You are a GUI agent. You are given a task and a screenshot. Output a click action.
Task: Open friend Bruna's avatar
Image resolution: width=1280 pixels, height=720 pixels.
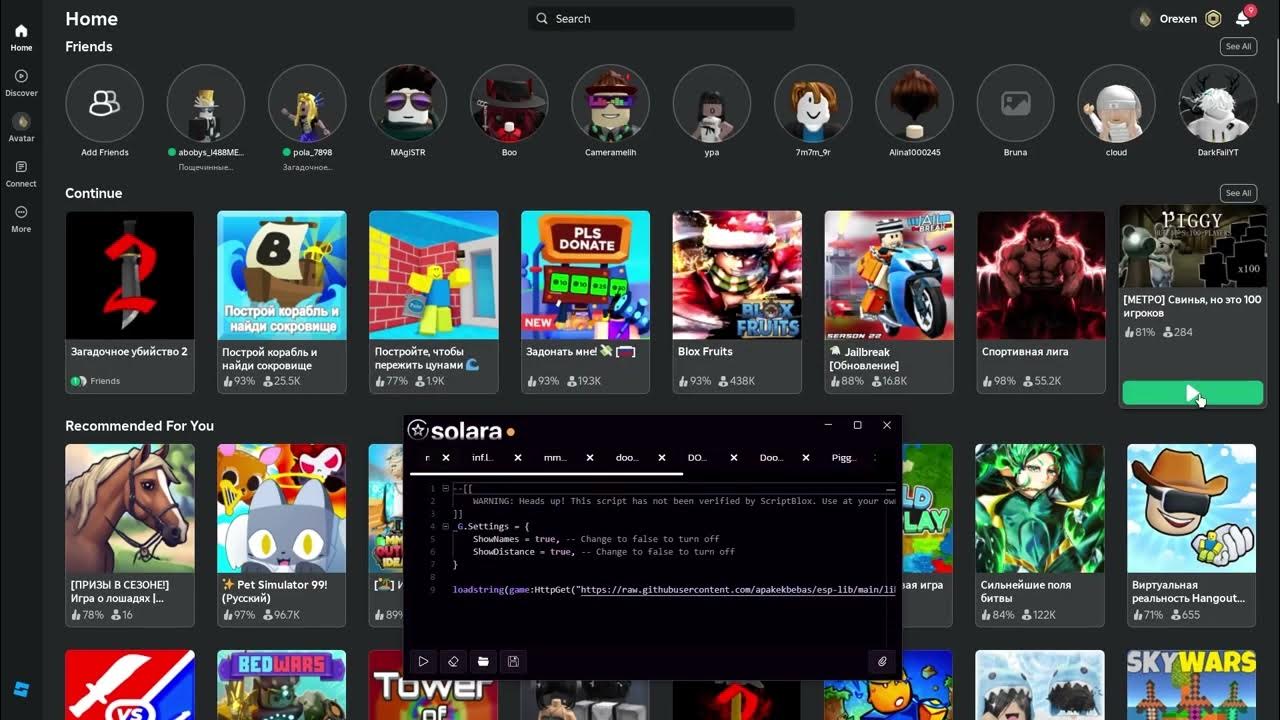coord(1015,103)
